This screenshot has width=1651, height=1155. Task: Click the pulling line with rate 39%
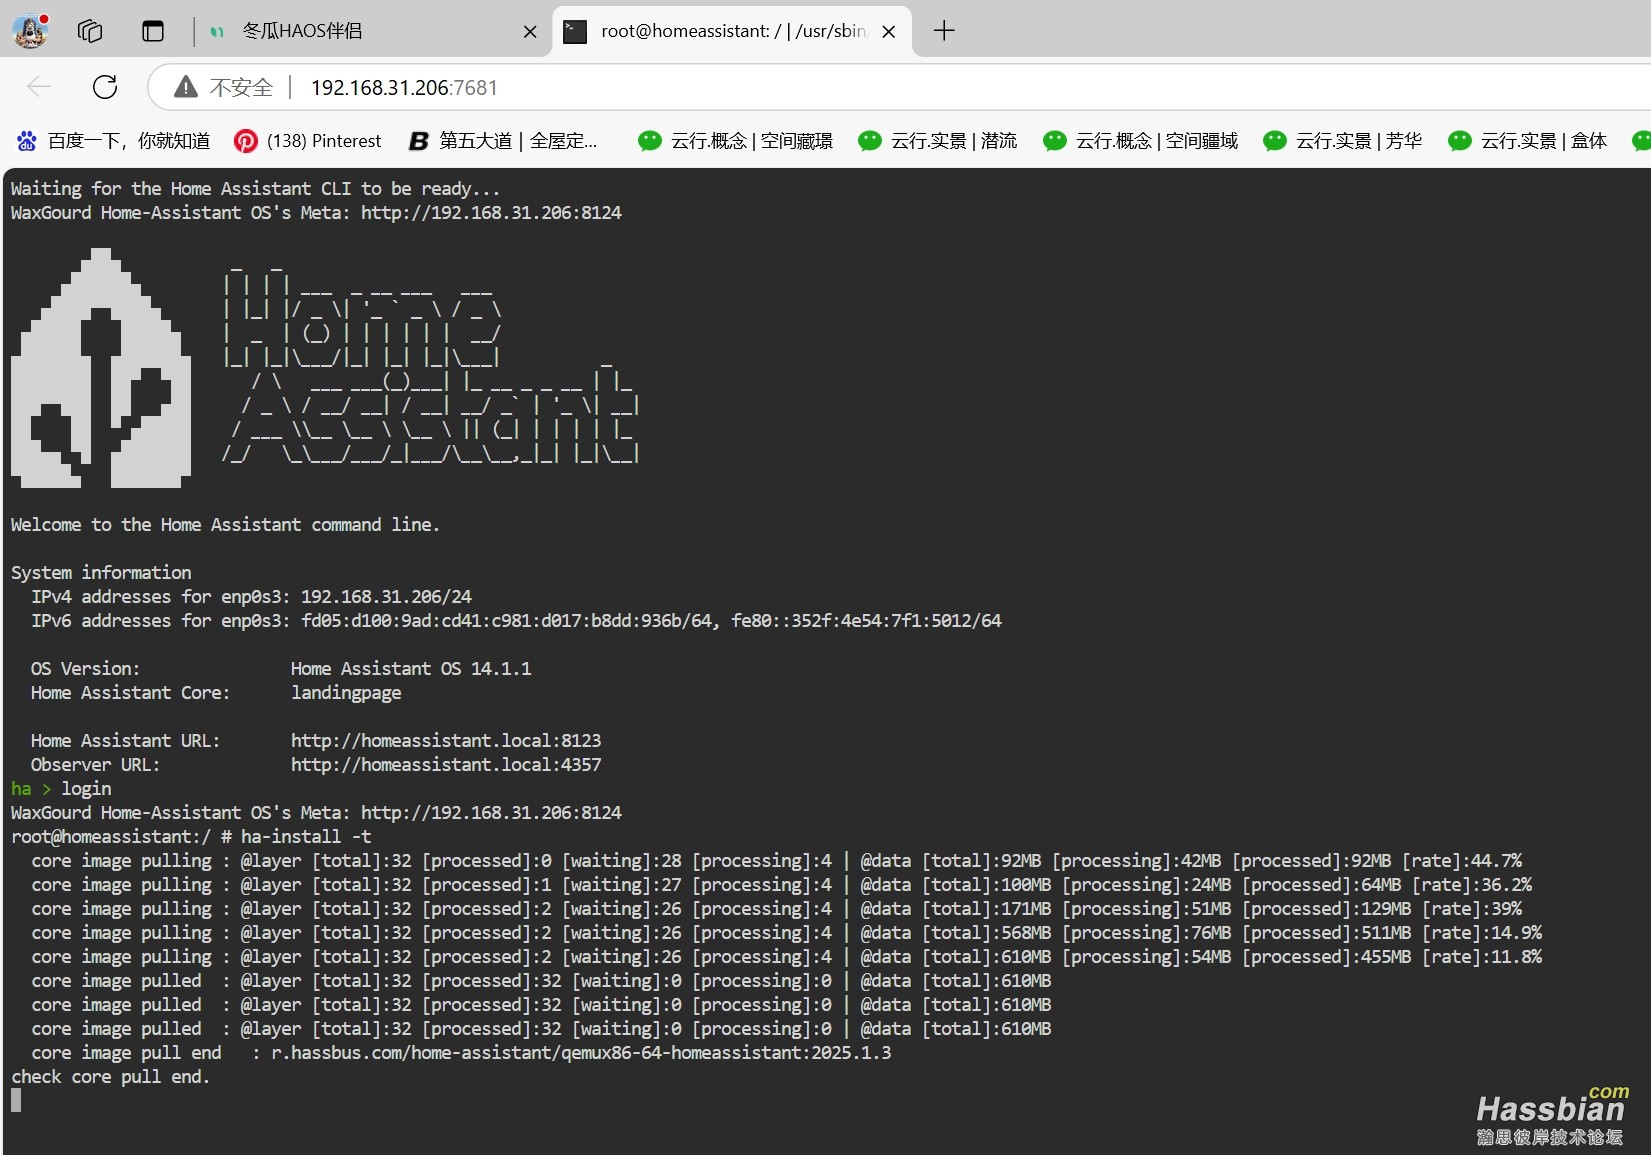point(776,909)
